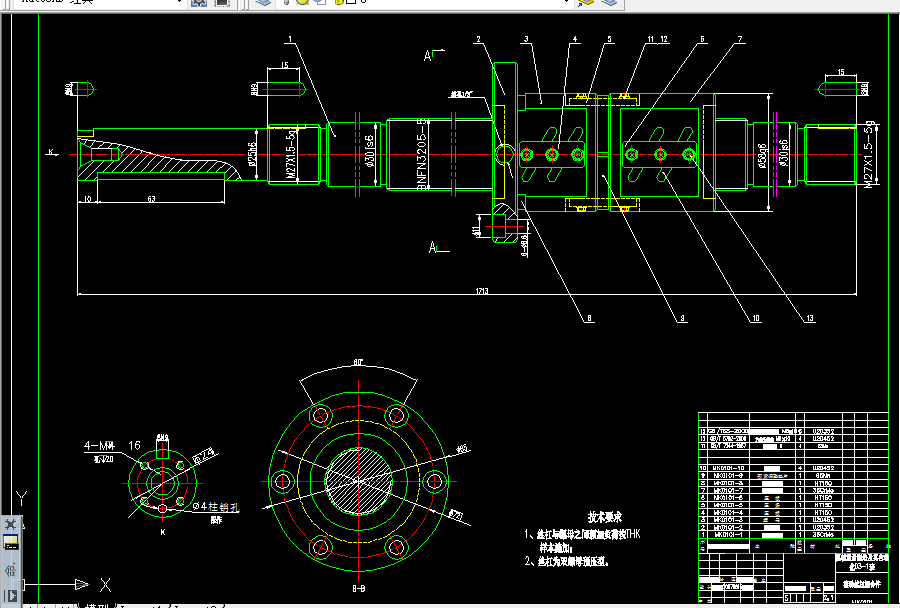This screenshot has width=900, height=608.
Task: Click the dimension text 63
Action: tap(152, 199)
